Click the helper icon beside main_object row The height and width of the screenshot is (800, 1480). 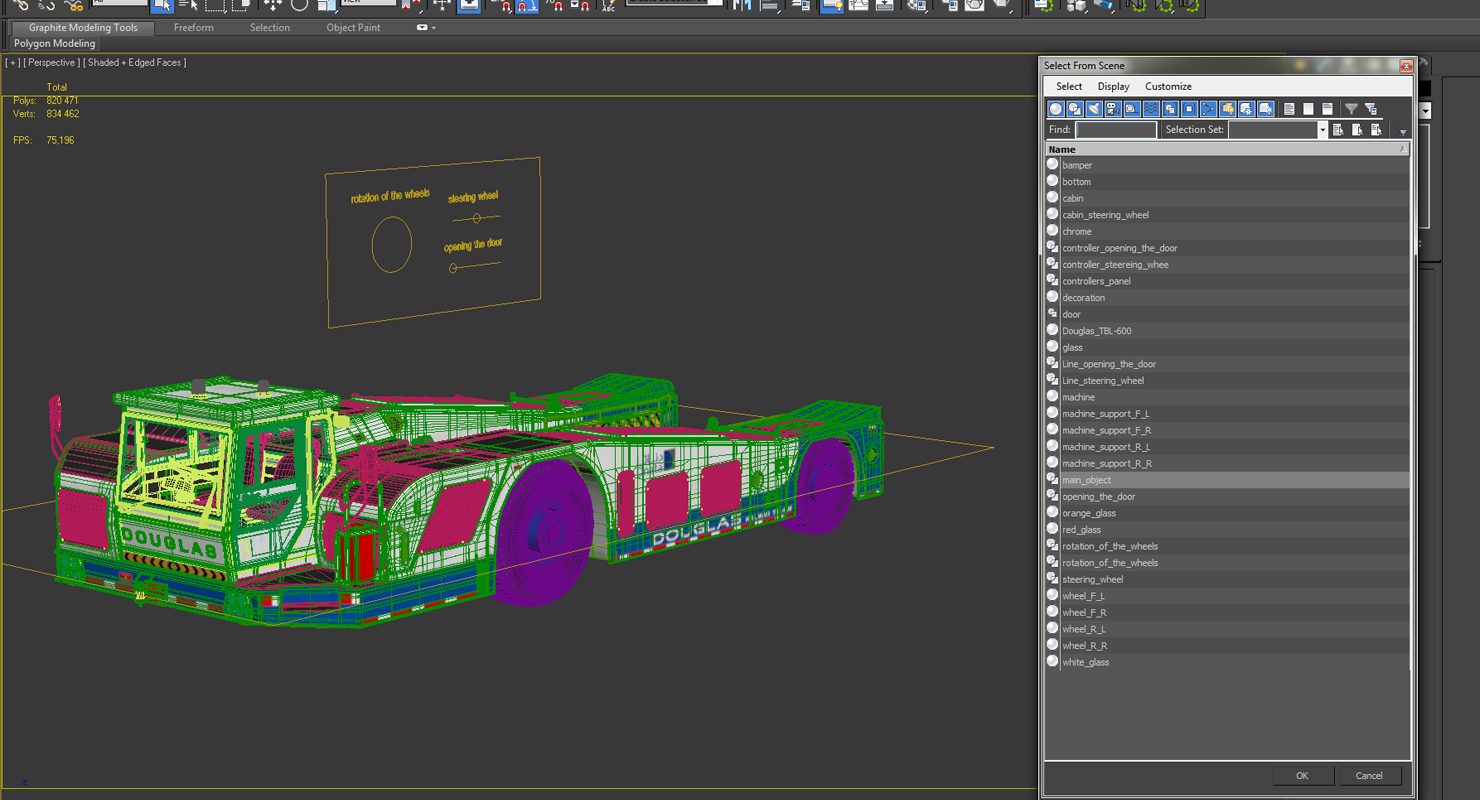click(1052, 480)
